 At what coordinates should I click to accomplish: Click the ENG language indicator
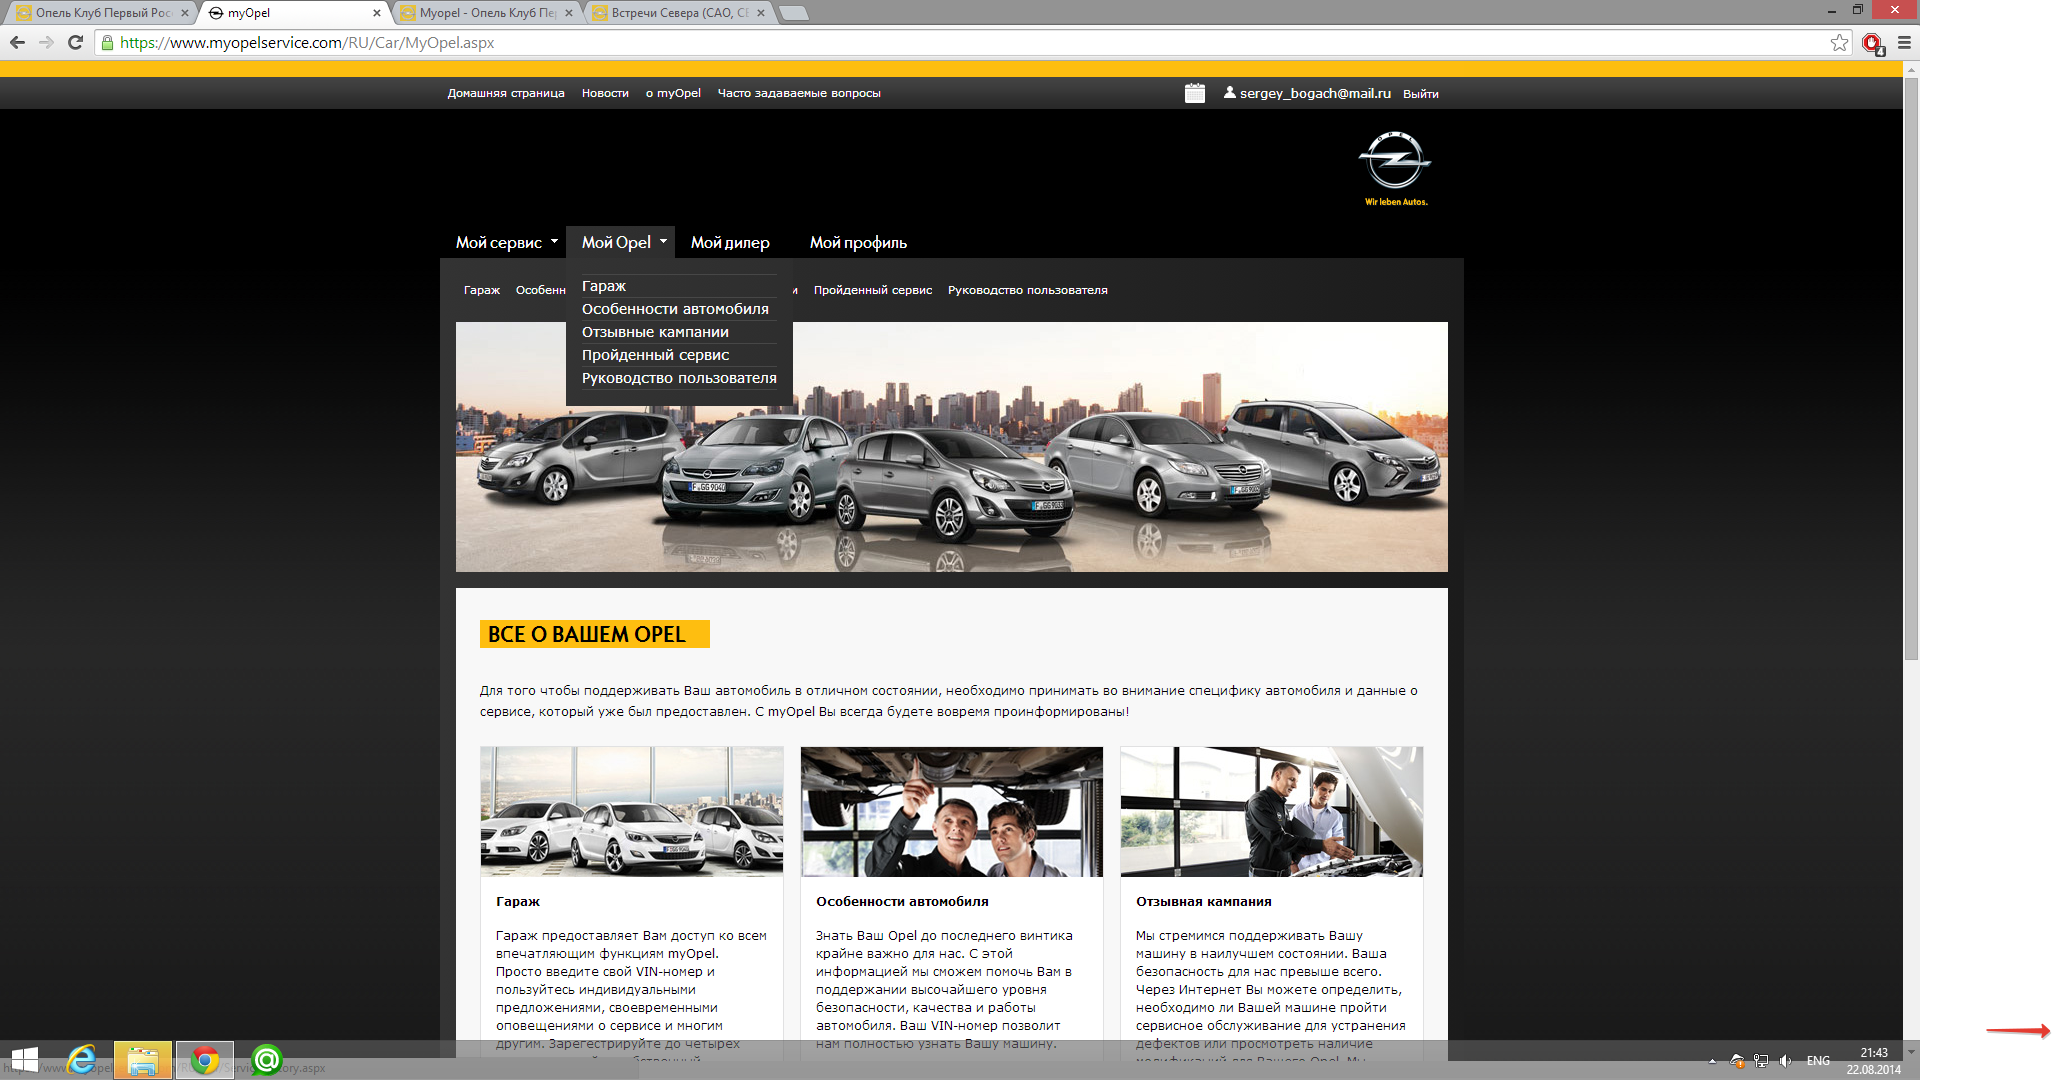click(1818, 1061)
